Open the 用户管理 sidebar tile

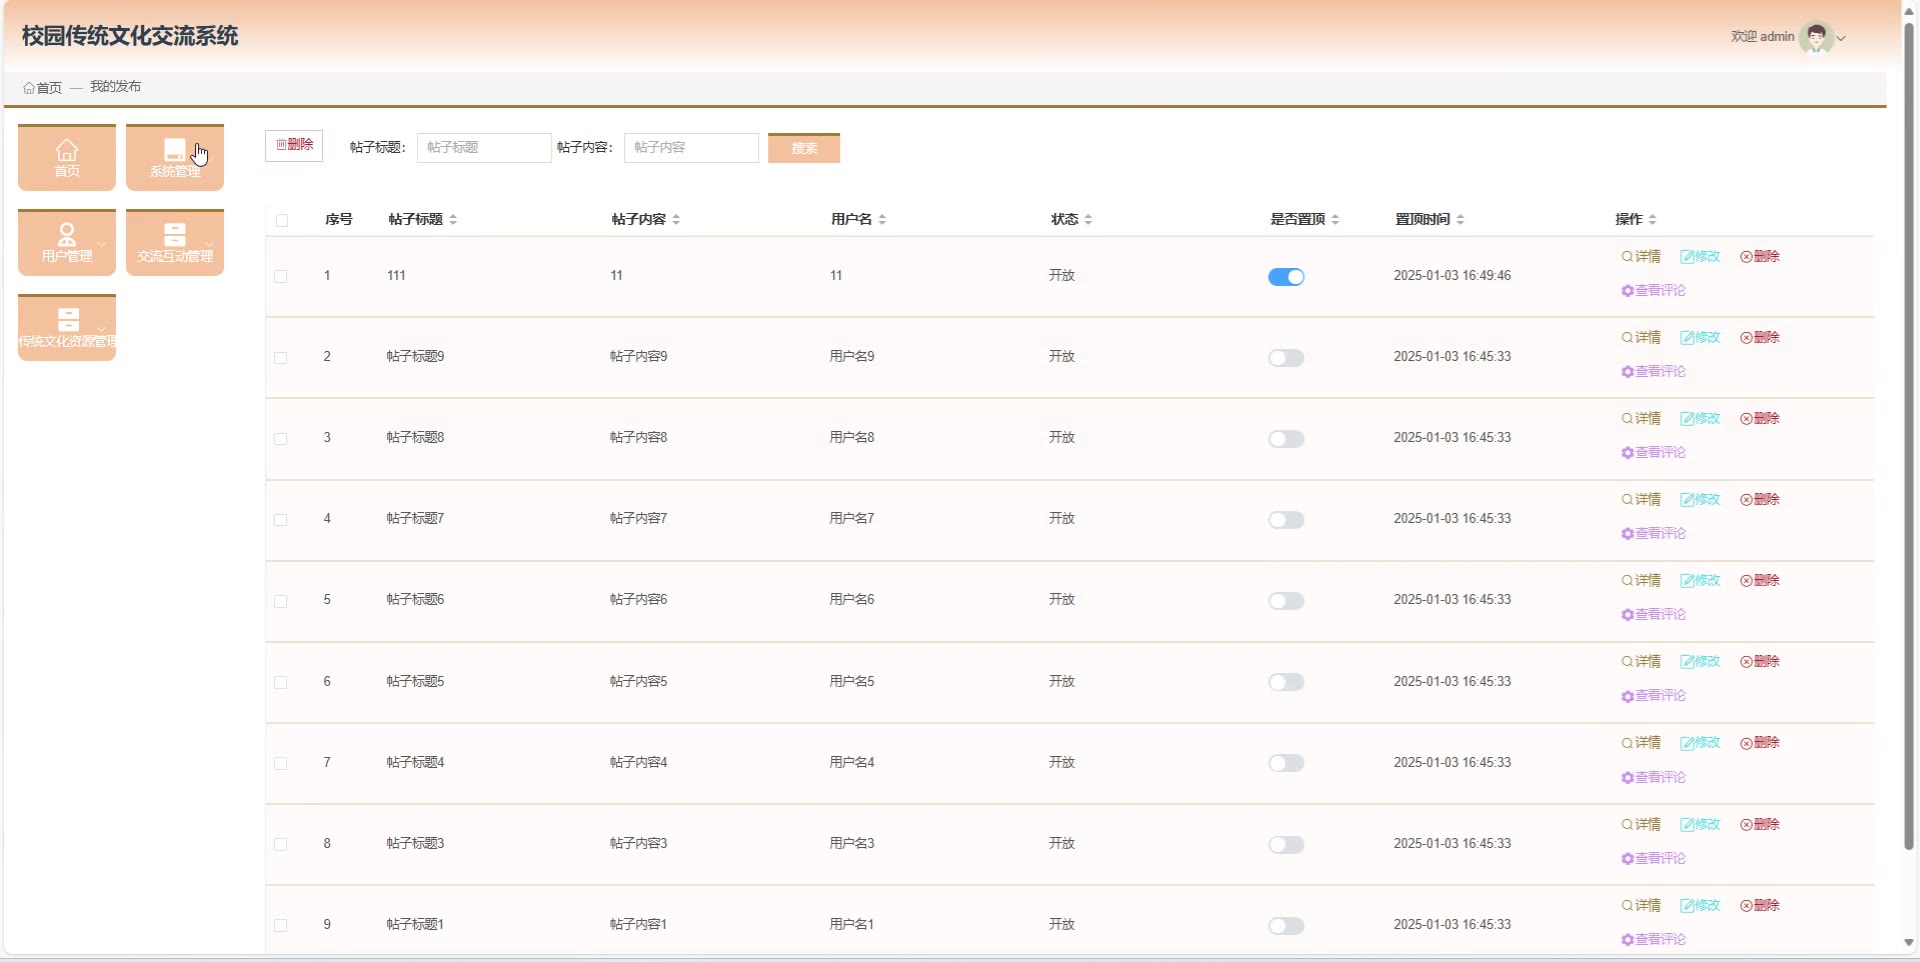(67, 242)
